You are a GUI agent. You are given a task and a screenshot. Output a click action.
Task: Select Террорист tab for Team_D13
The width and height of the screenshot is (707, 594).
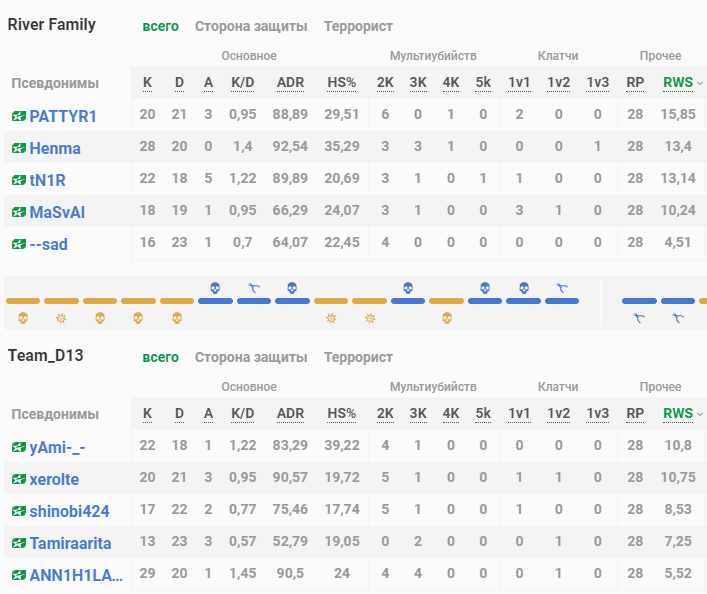358,357
